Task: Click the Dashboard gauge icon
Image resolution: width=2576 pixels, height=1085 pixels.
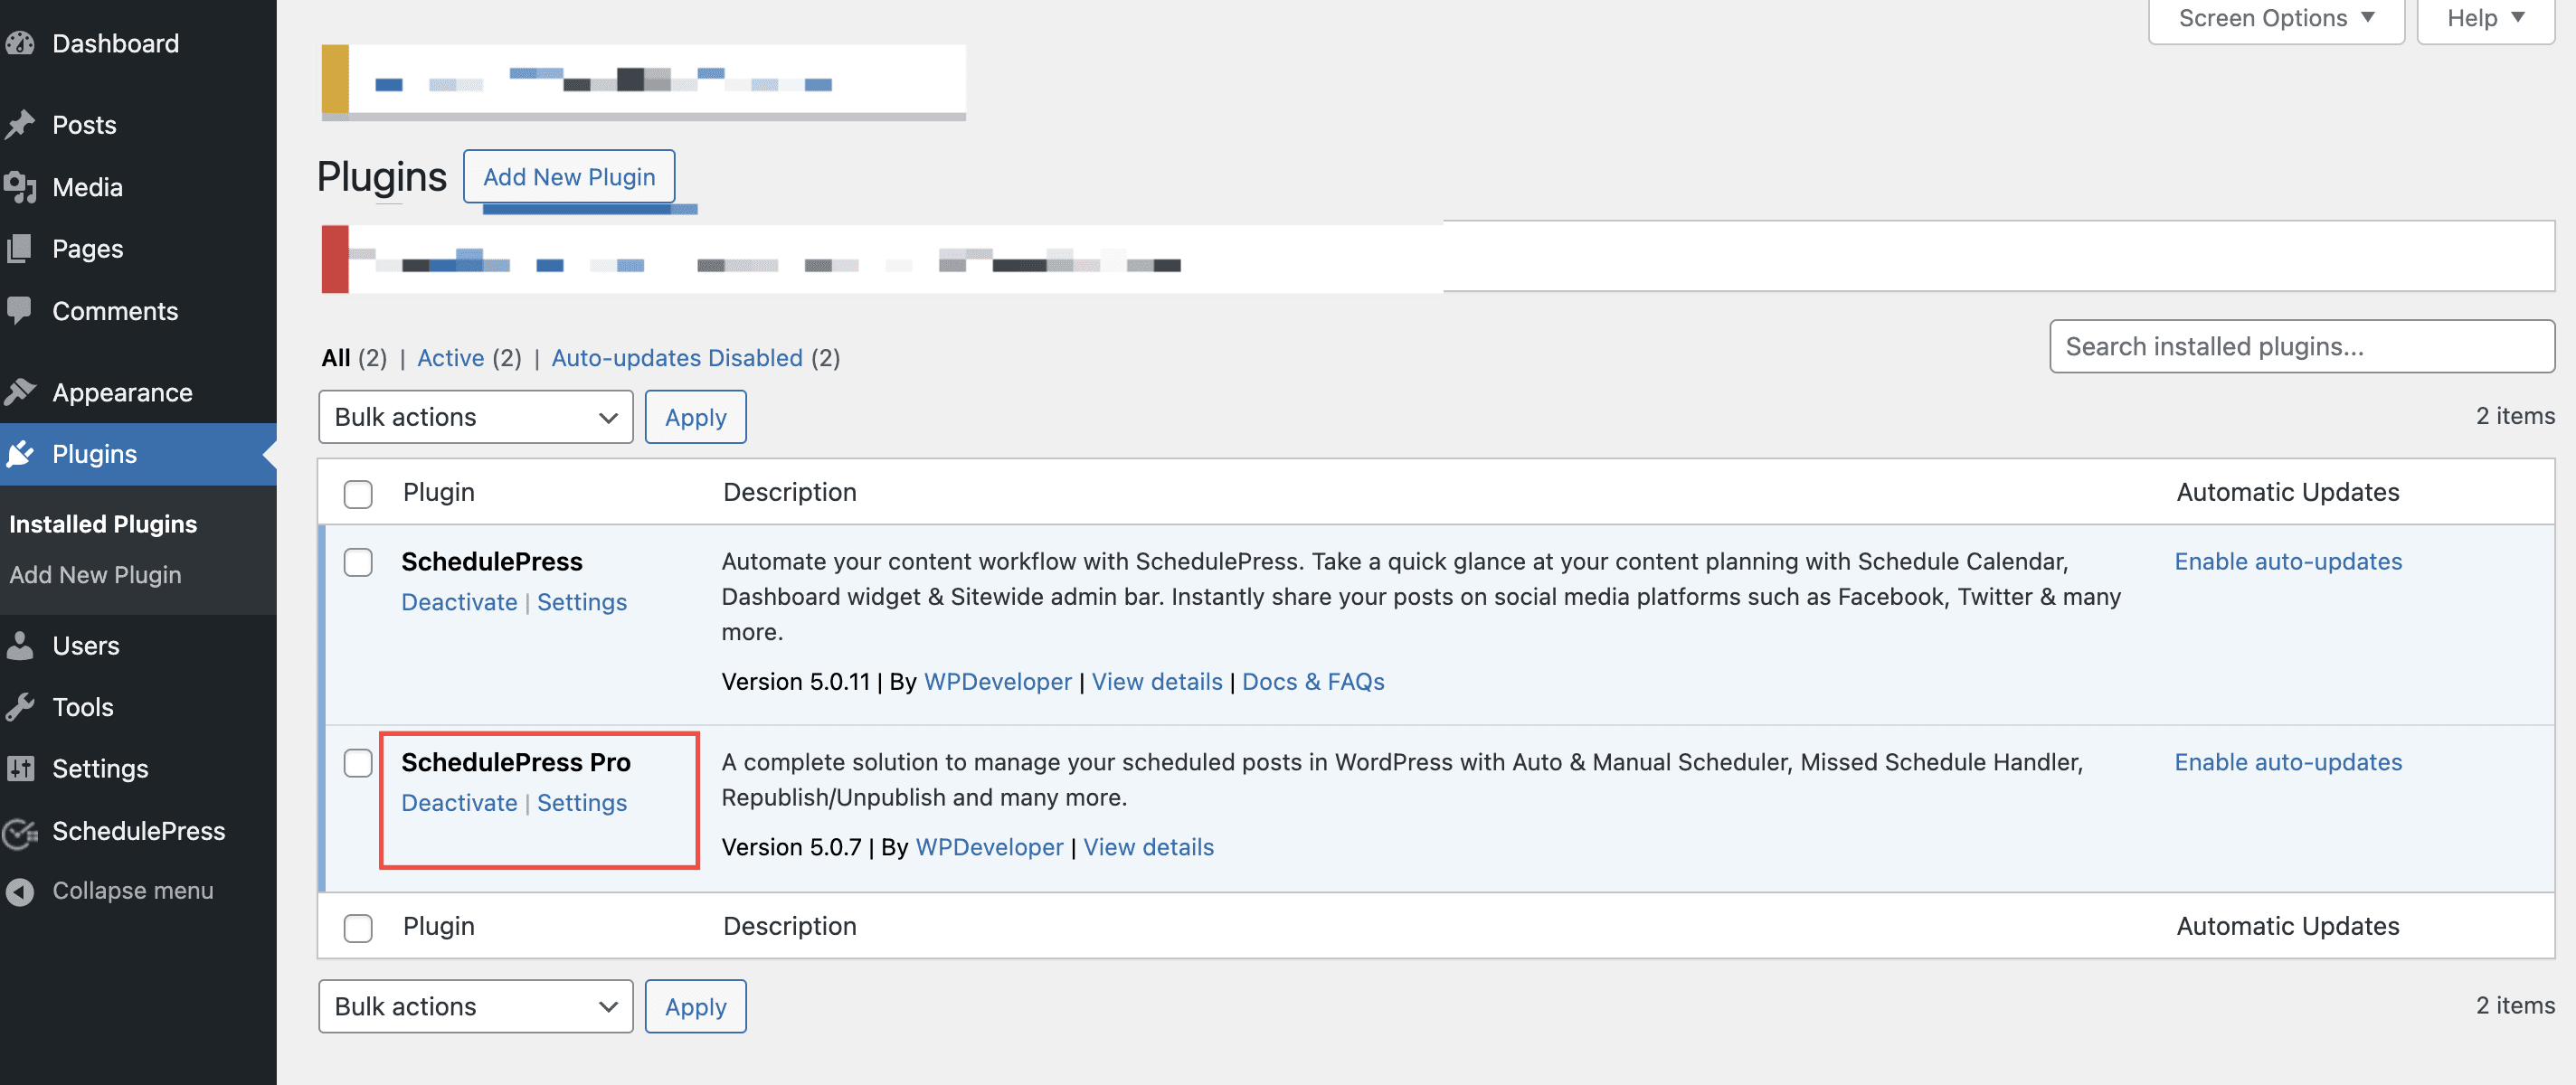Action: [x=20, y=43]
